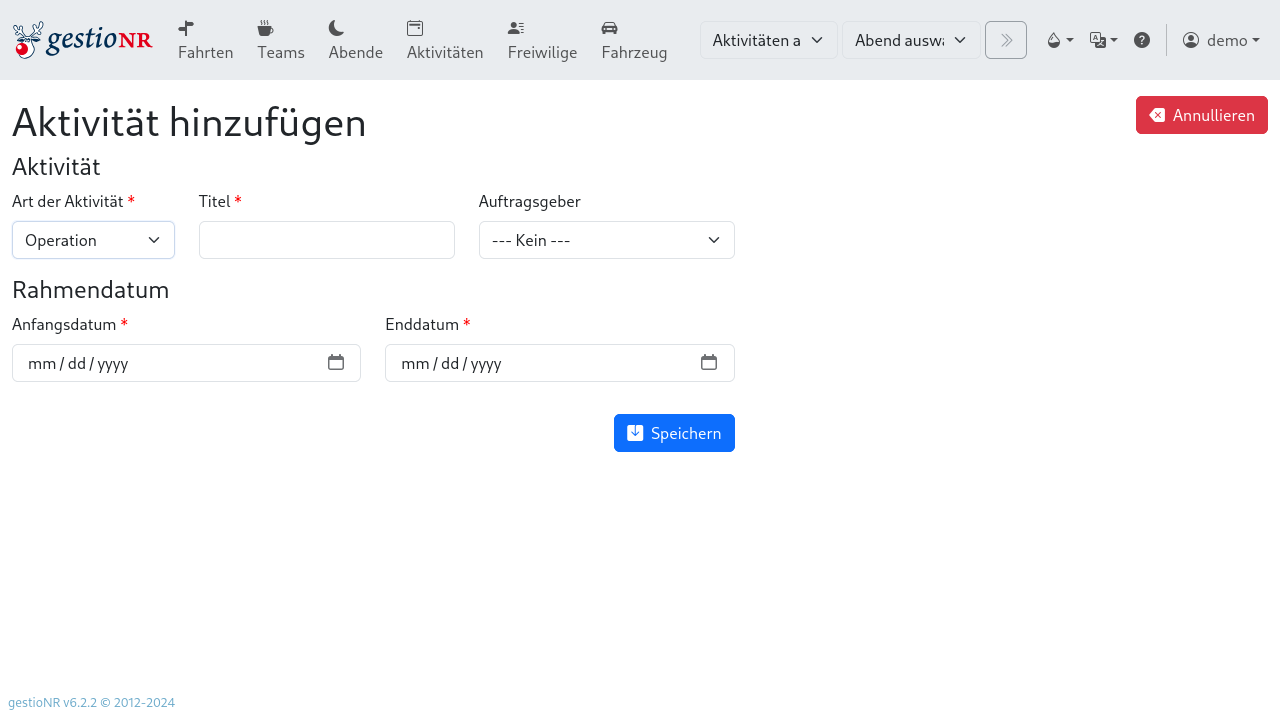Image resolution: width=1280 pixels, height=720 pixels.
Task: Click the Abende moon icon
Action: pos(336,28)
